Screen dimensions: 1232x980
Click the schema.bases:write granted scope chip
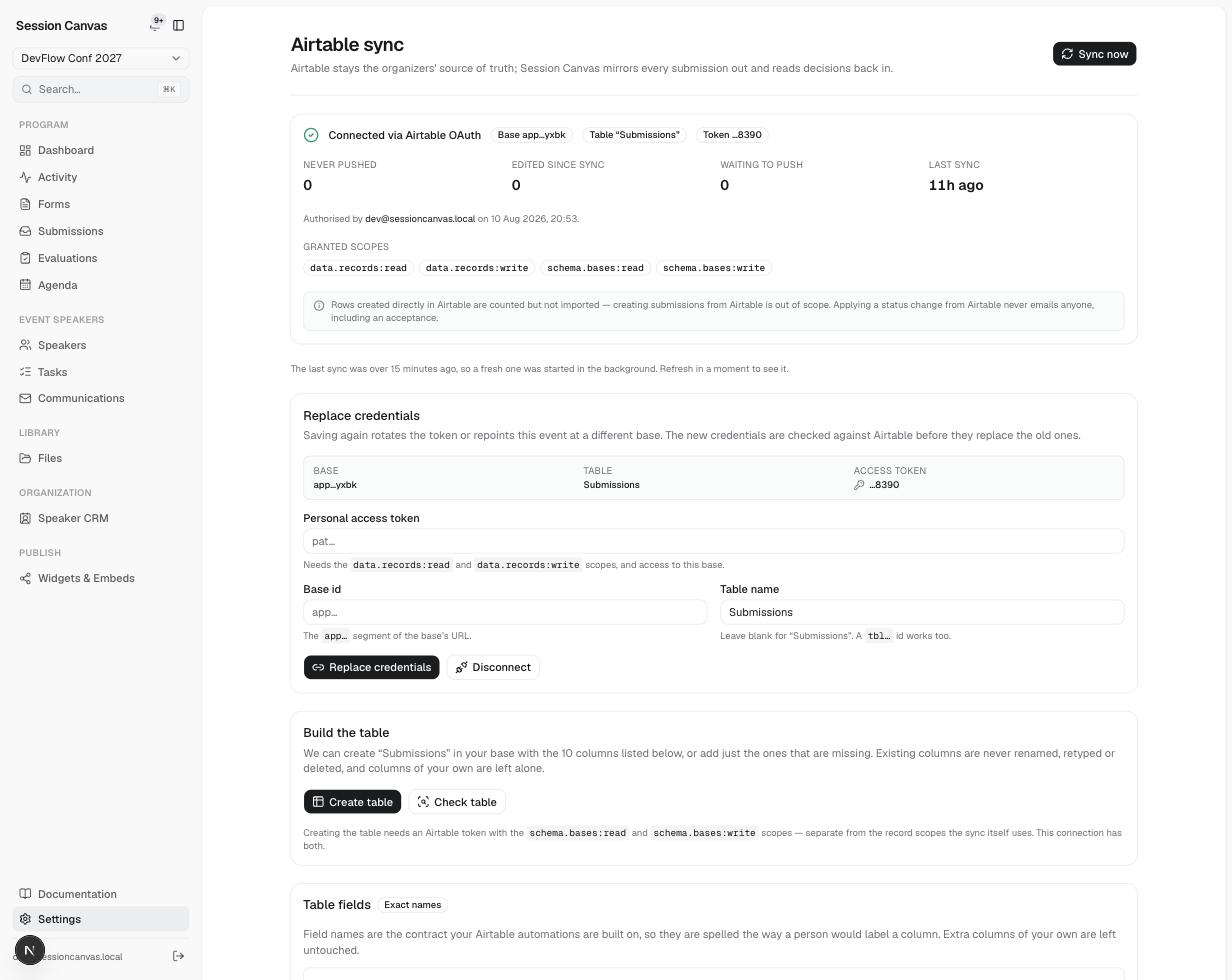pyautogui.click(x=714, y=268)
